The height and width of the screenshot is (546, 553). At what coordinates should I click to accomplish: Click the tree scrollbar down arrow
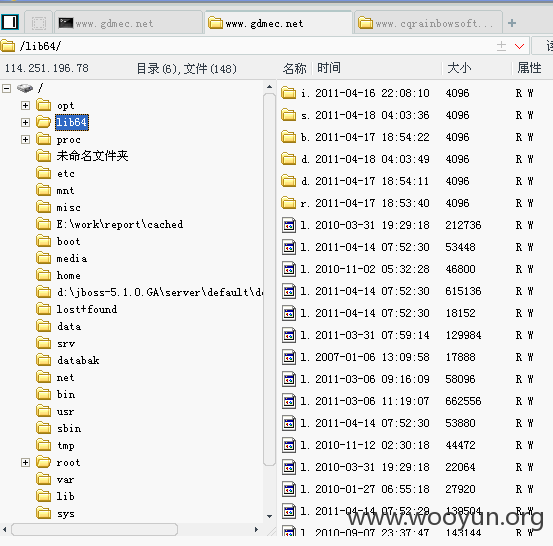pos(269,516)
